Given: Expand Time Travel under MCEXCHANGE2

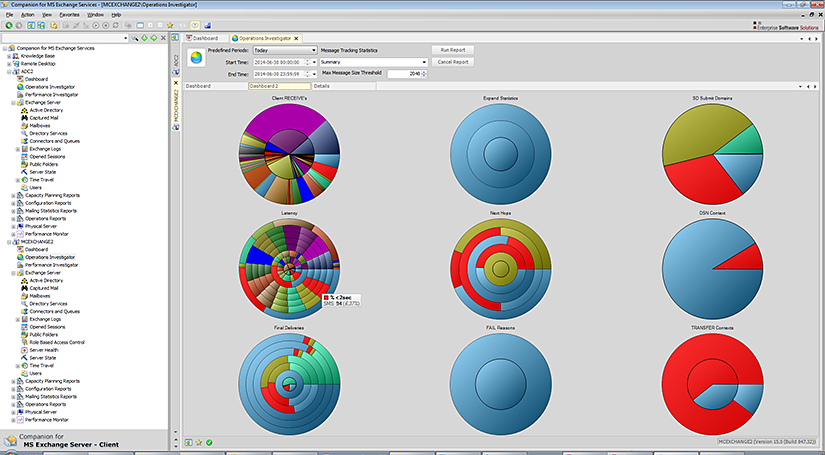Looking at the screenshot, I should pos(18,366).
